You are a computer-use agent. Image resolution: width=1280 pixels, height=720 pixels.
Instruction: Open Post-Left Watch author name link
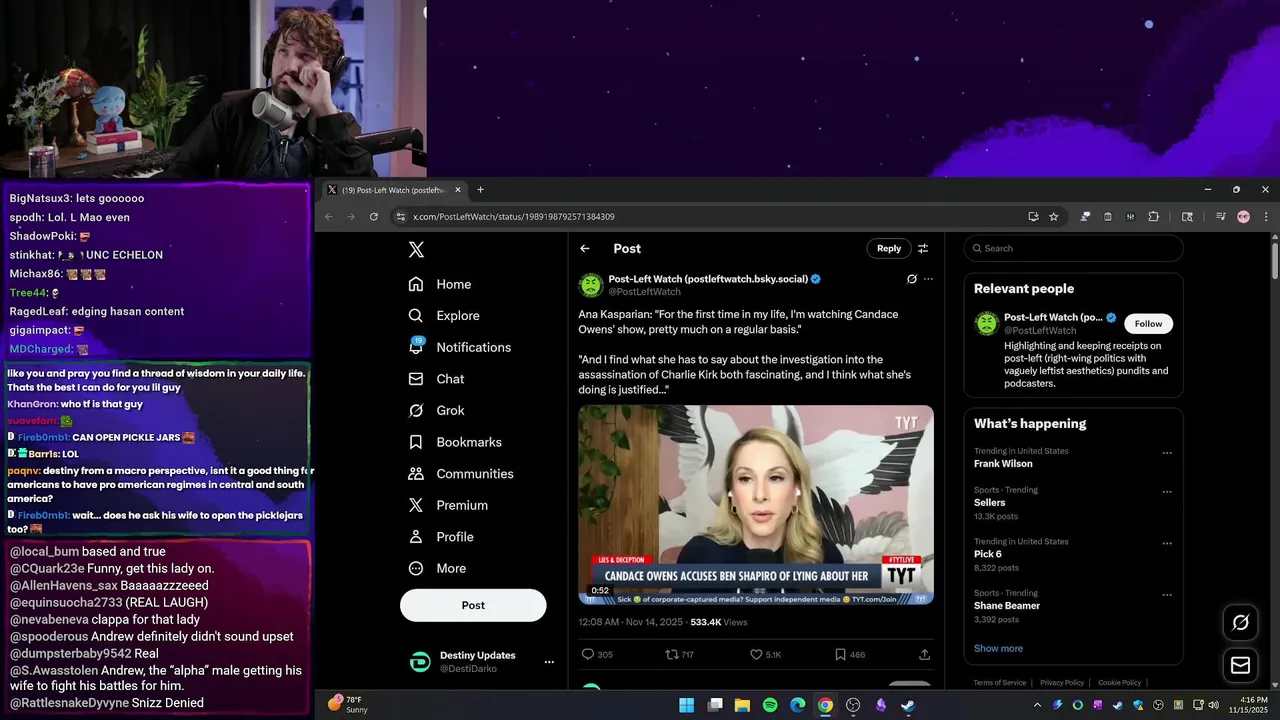(x=707, y=279)
